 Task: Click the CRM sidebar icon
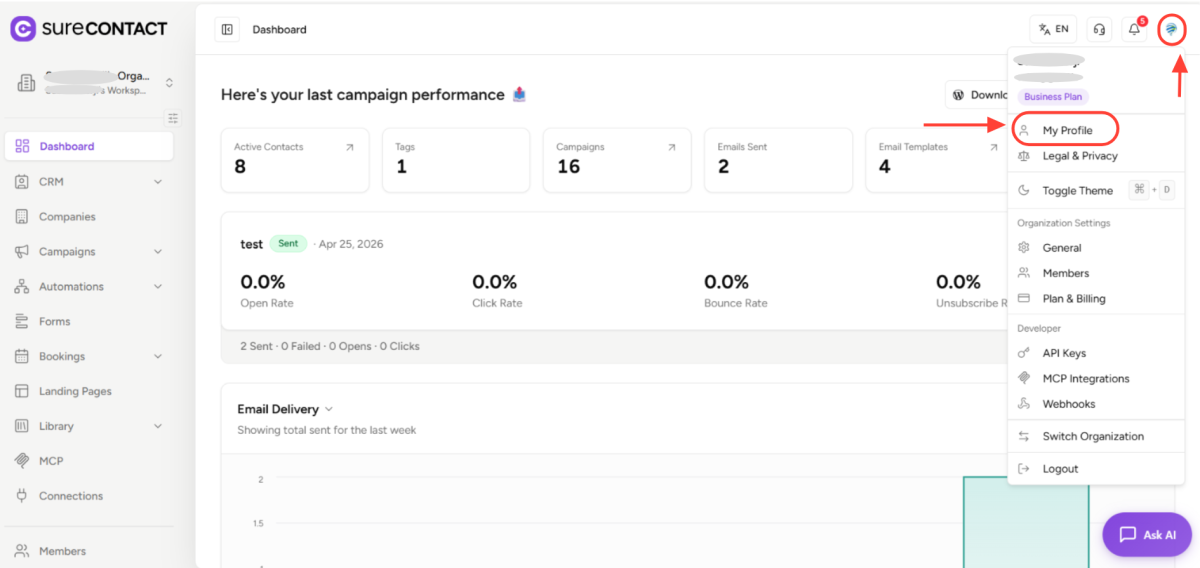(22, 182)
